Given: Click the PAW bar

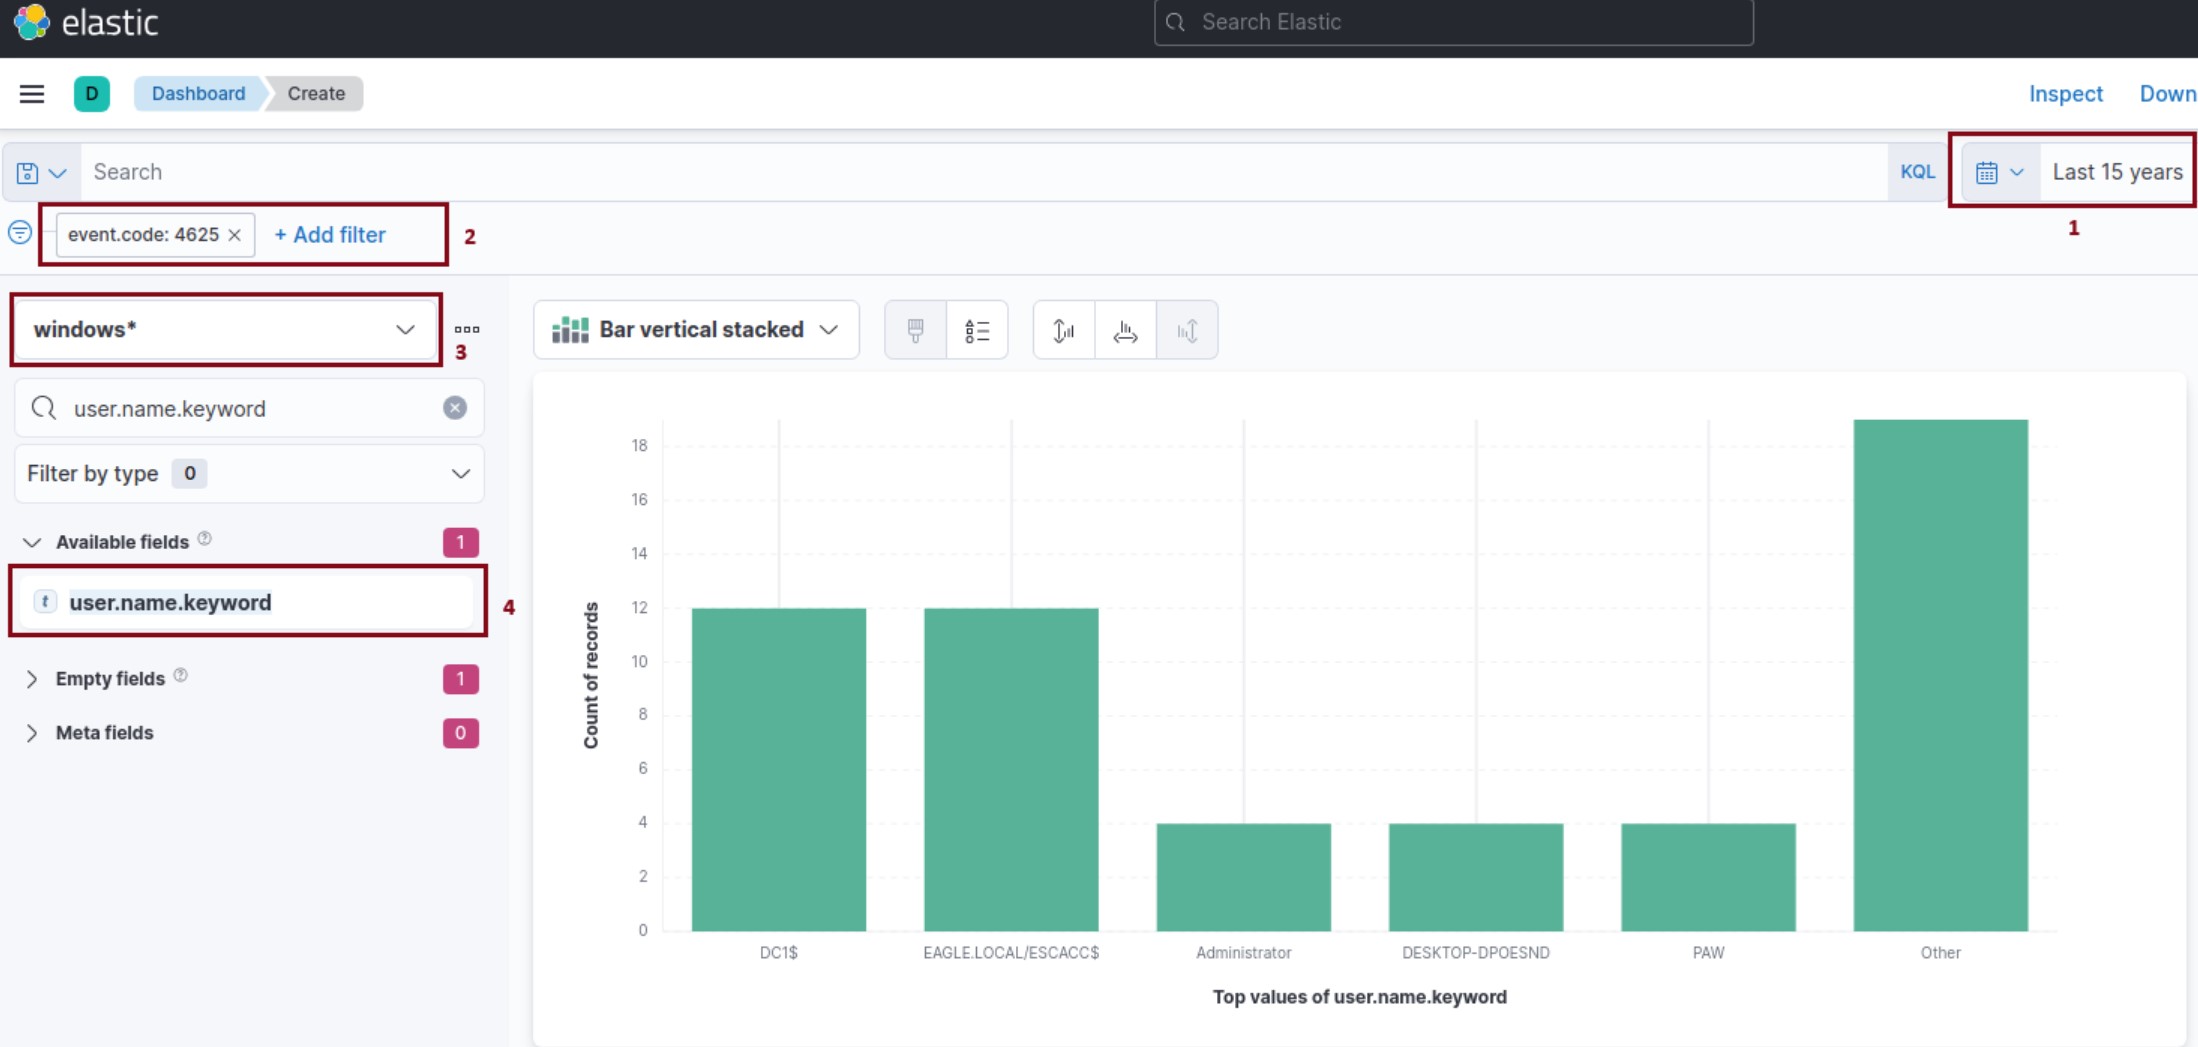Looking at the screenshot, I should tap(1708, 877).
